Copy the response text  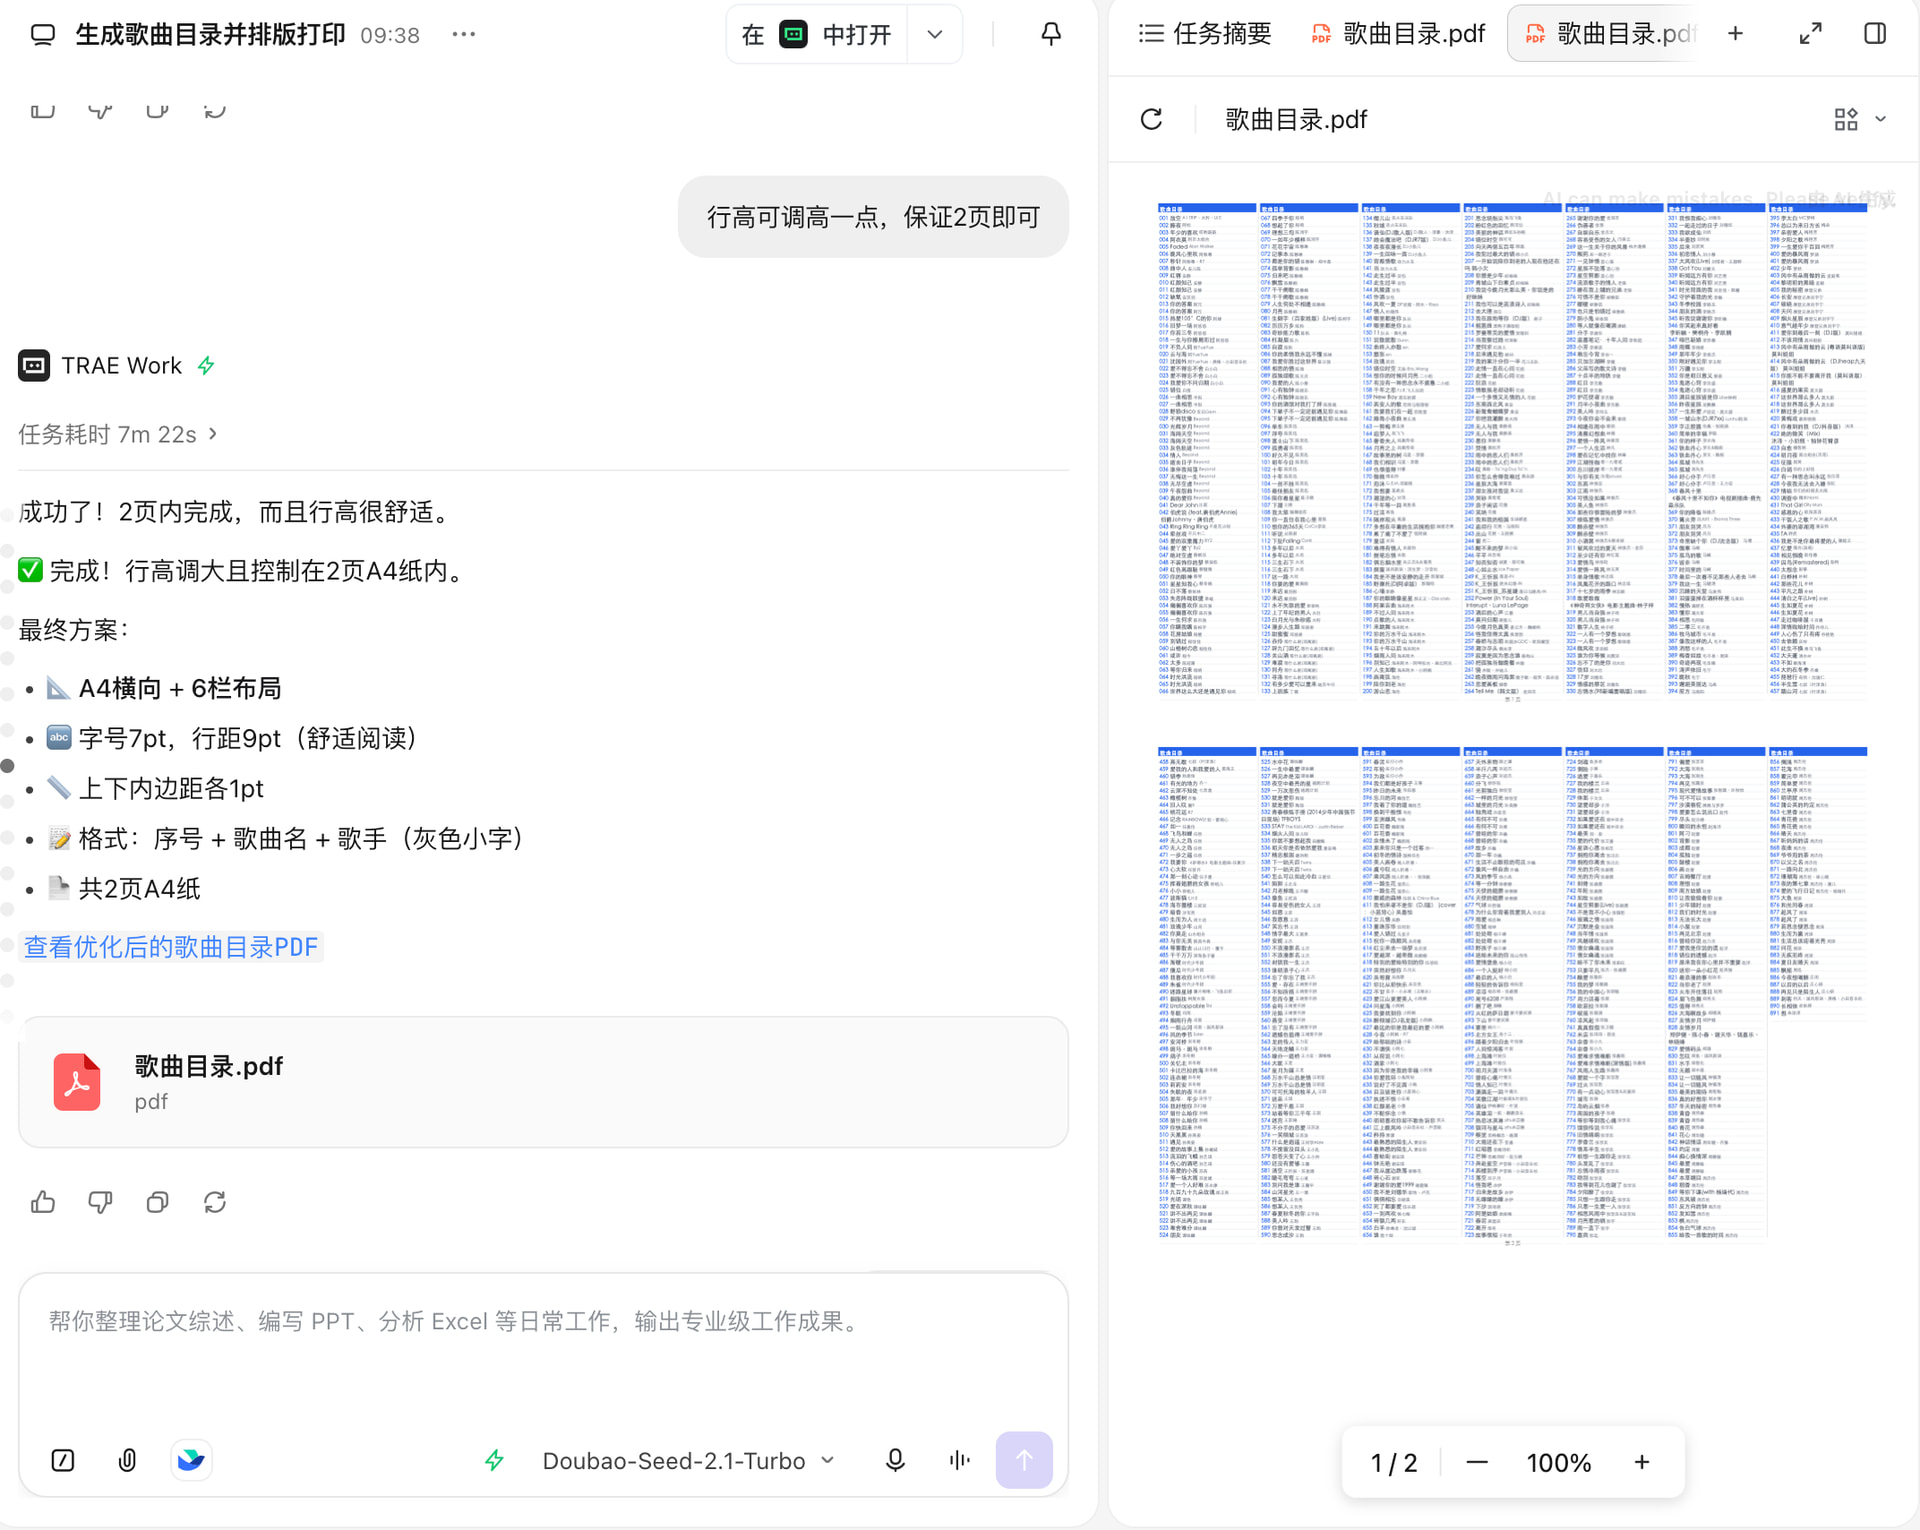157,1202
